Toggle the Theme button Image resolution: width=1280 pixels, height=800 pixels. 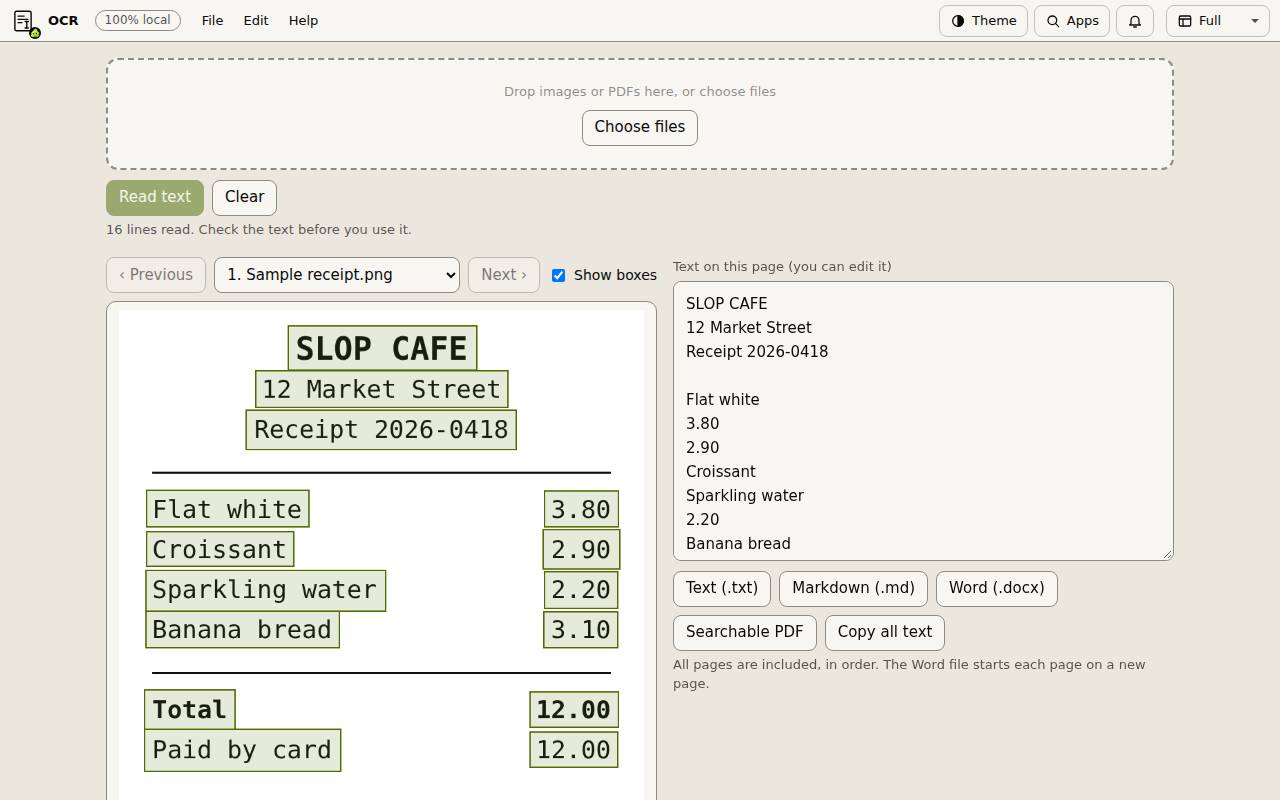(983, 21)
